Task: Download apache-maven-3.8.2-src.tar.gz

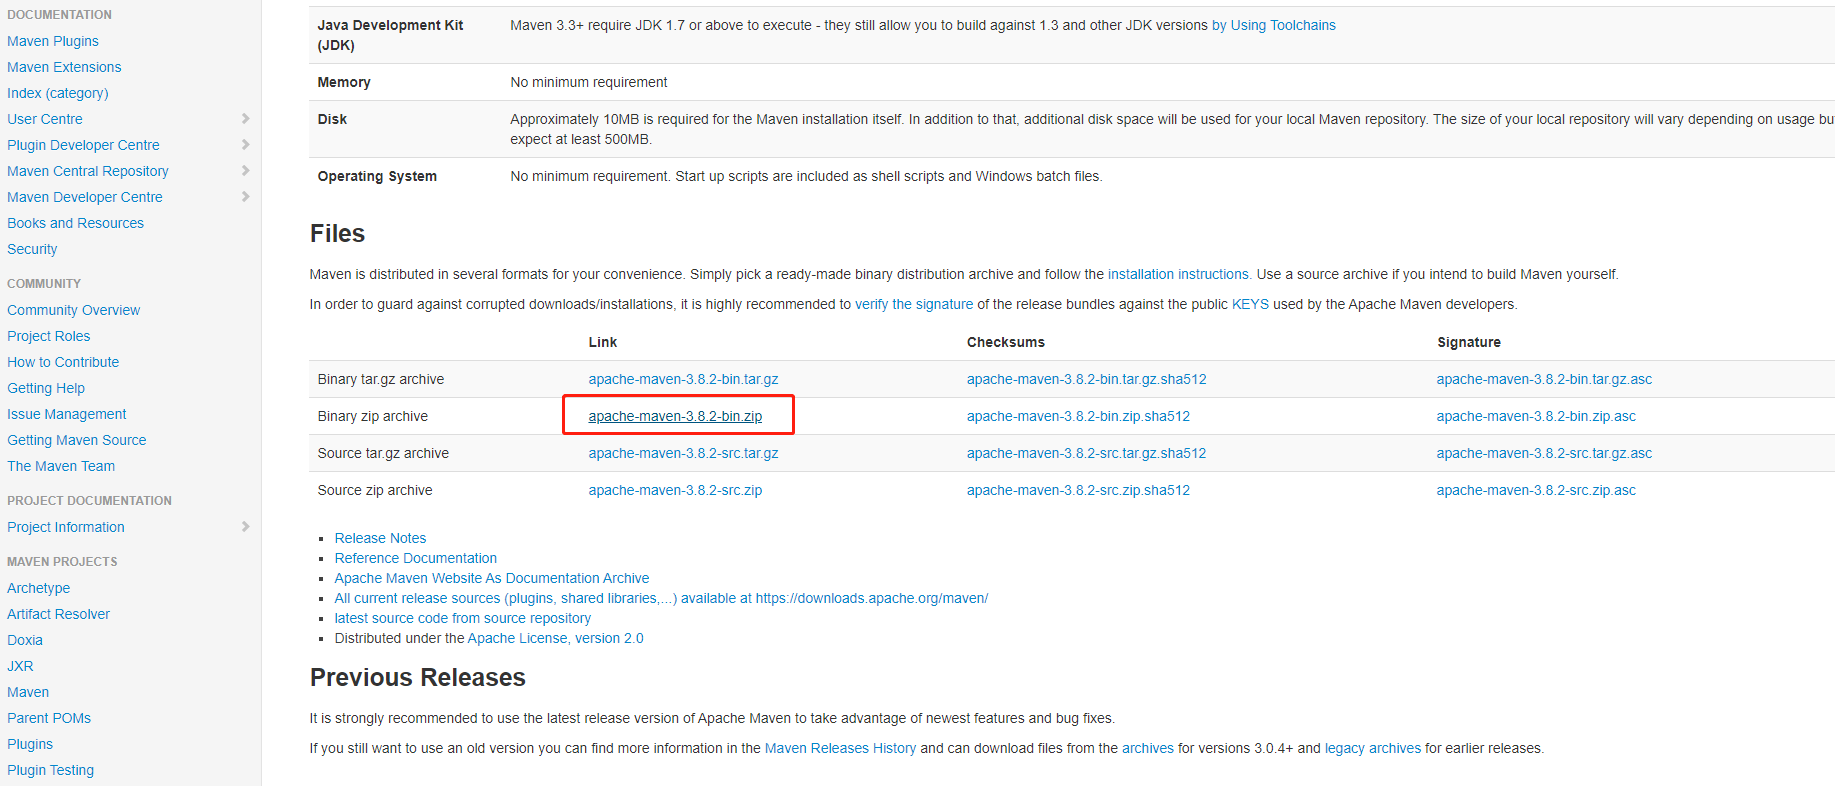Action: (x=683, y=453)
